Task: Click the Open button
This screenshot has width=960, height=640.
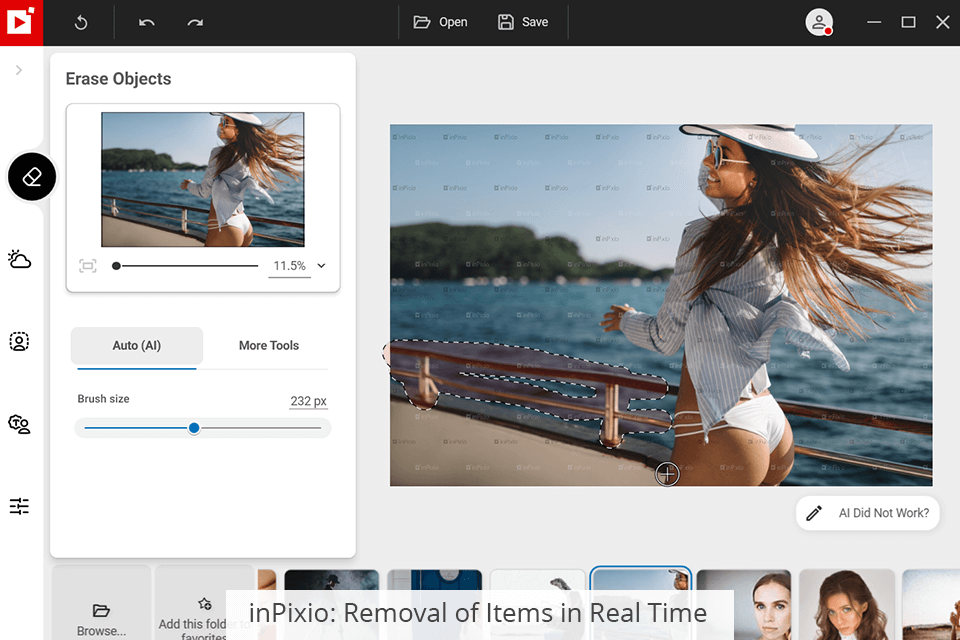Action: pyautogui.click(x=440, y=22)
